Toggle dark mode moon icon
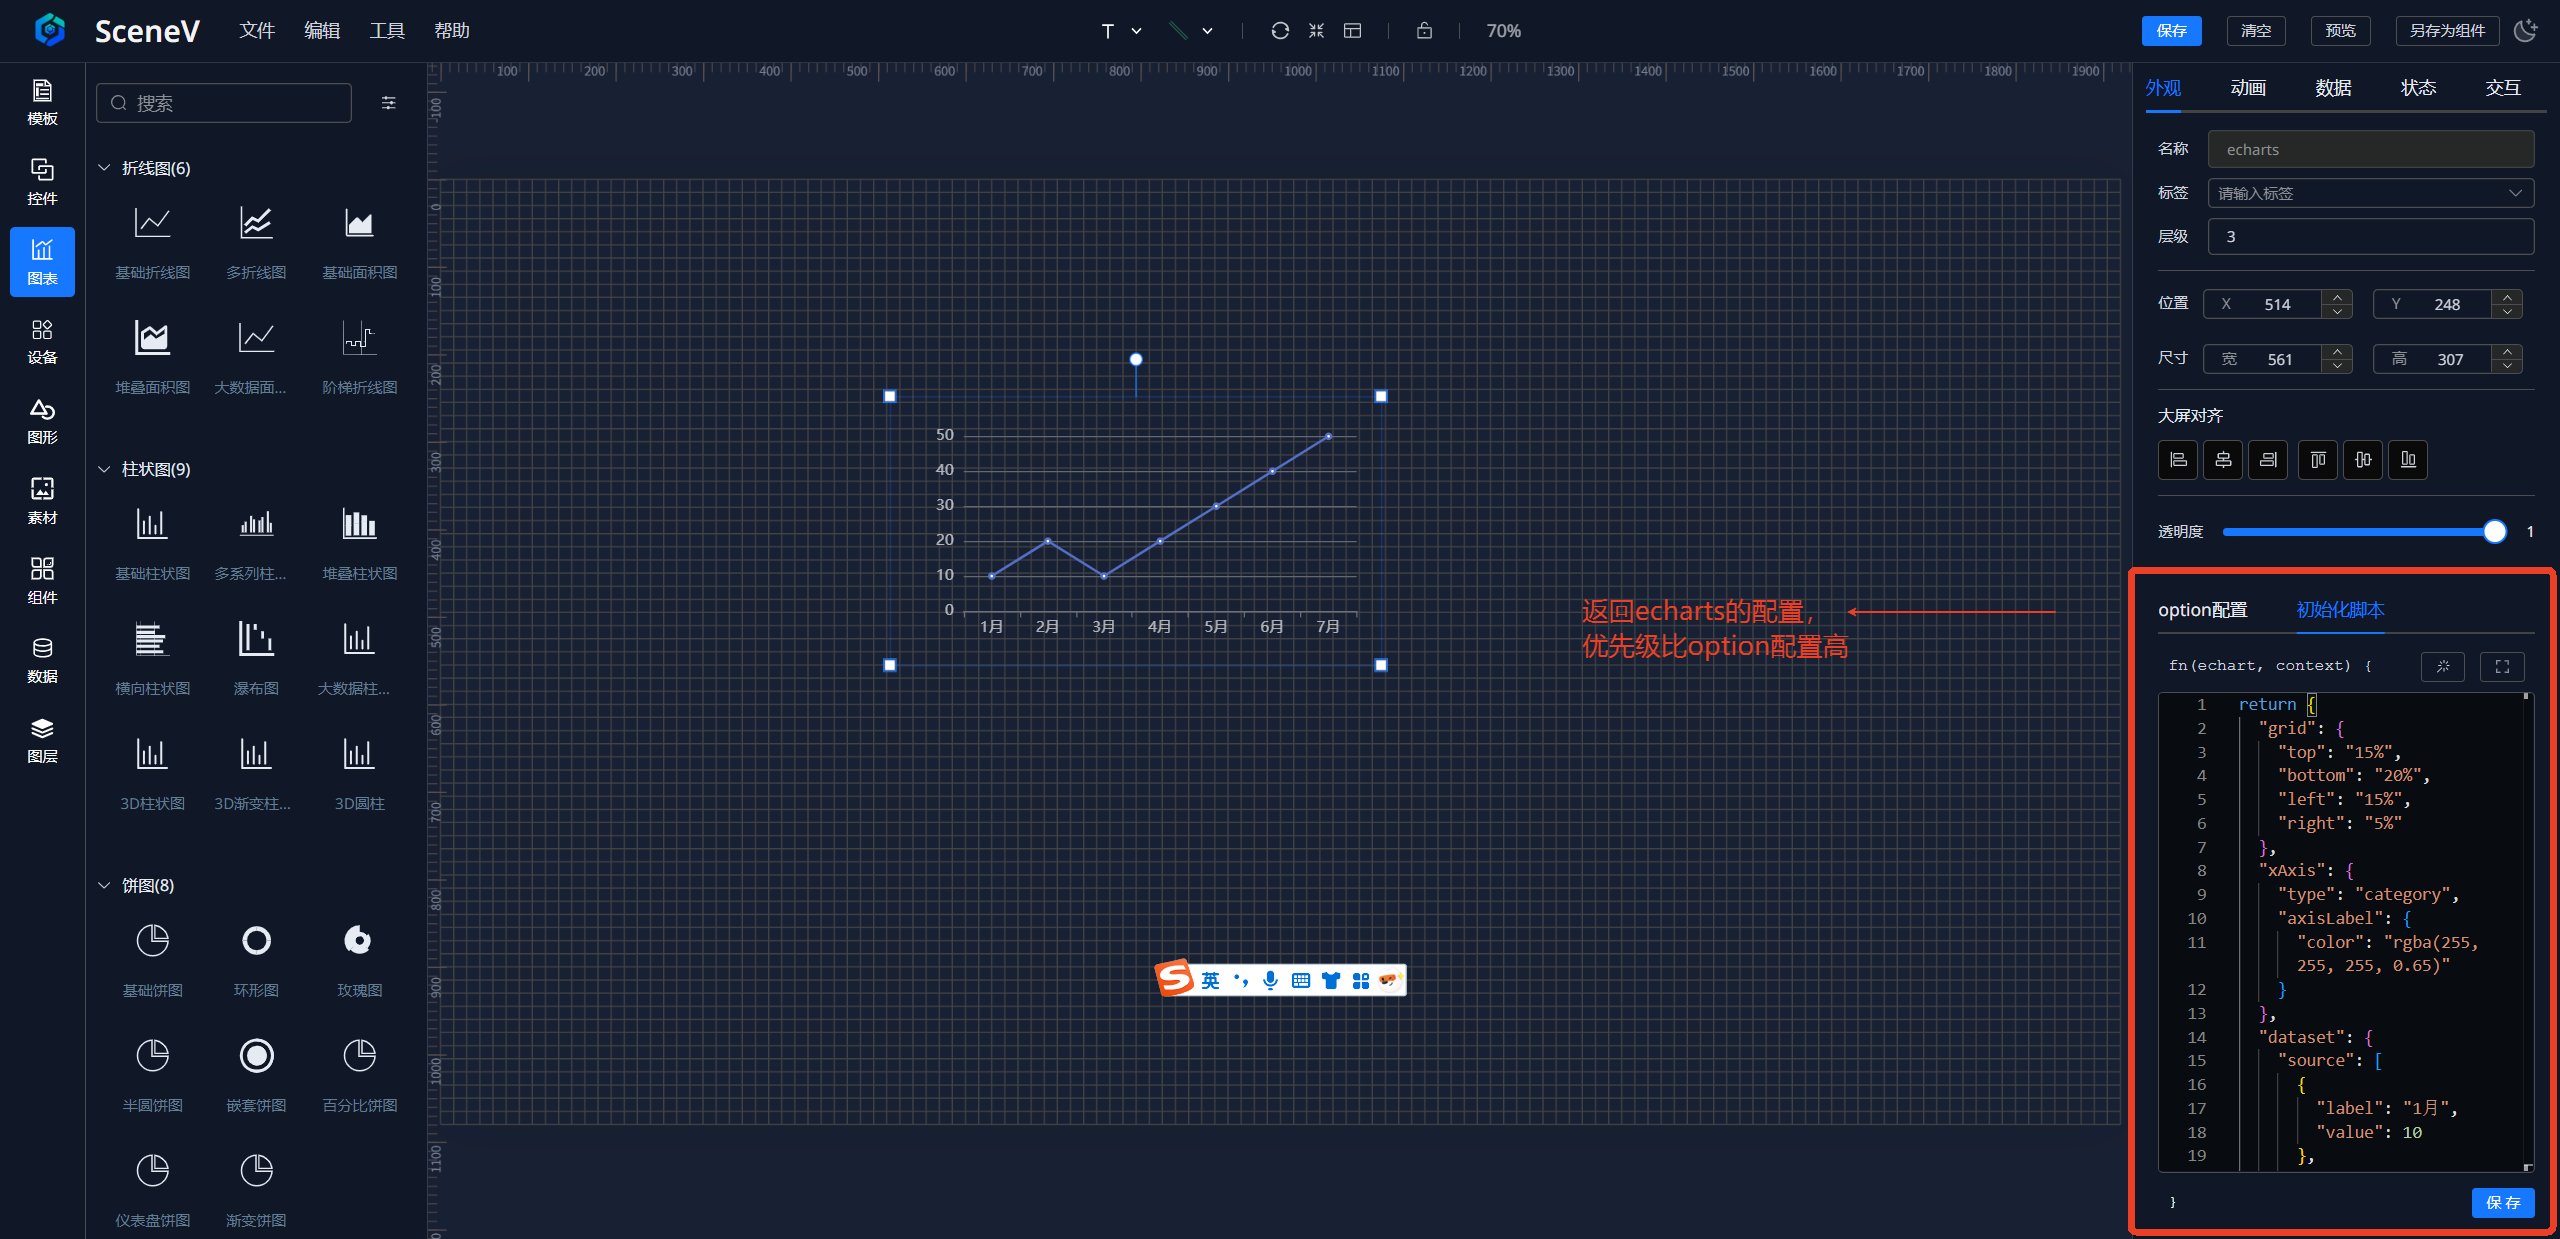Screen dimensions: 2560x1239 [2525, 31]
